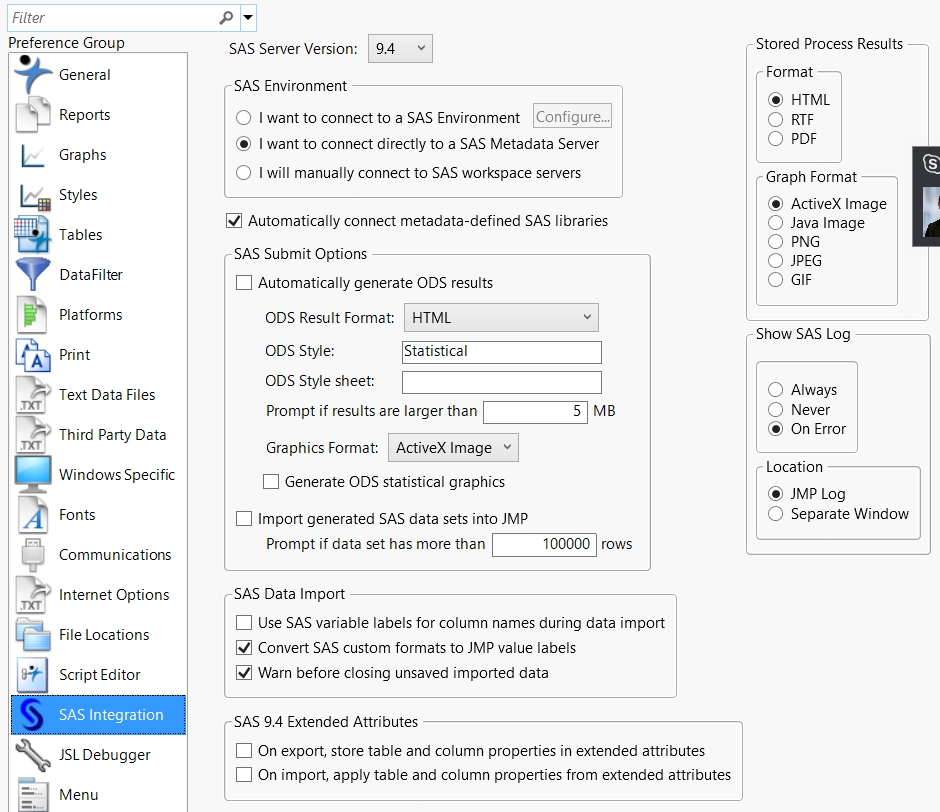This screenshot has width=940, height=812.
Task: Select the Graphs preference group icon
Action: (x=33, y=155)
